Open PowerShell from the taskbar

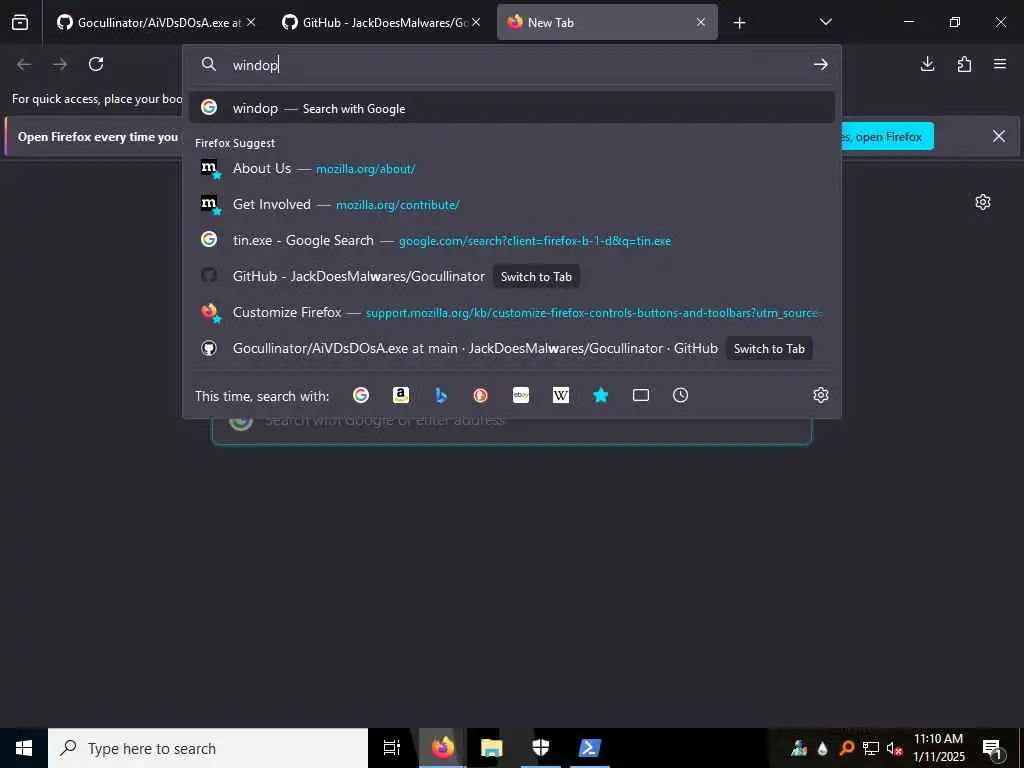pos(590,748)
